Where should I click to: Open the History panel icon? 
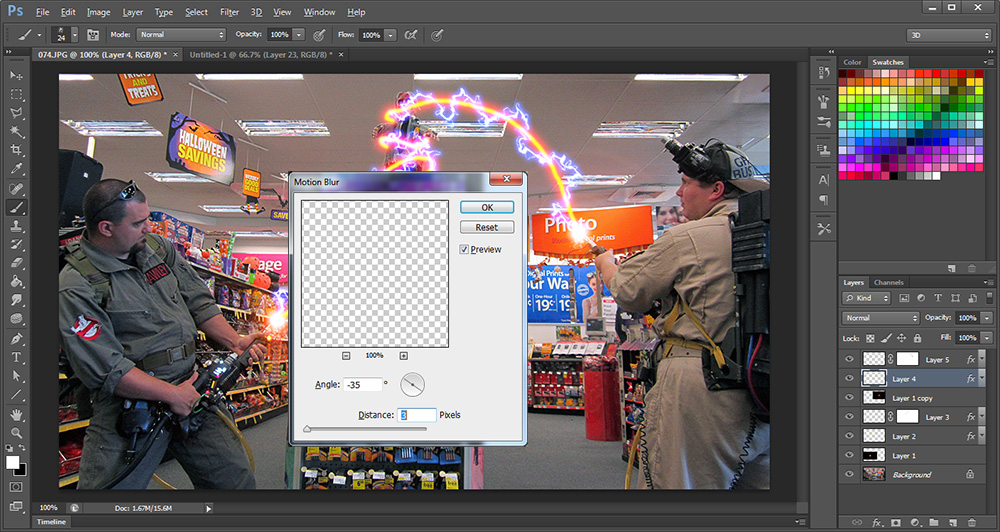point(823,73)
